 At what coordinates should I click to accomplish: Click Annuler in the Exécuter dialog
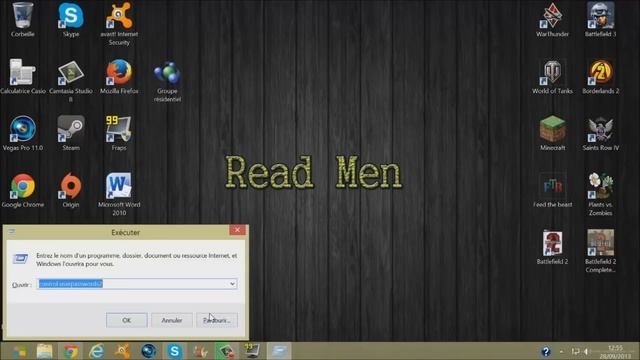(x=172, y=320)
